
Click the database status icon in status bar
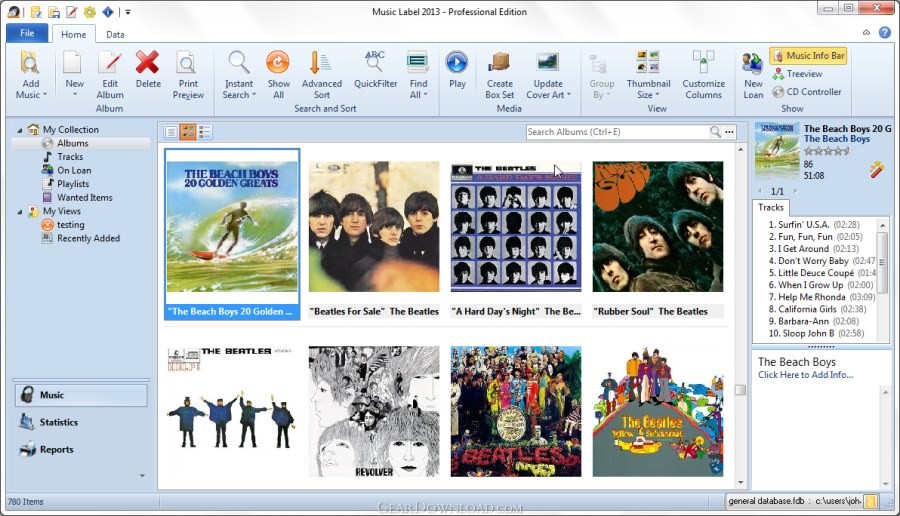871,502
